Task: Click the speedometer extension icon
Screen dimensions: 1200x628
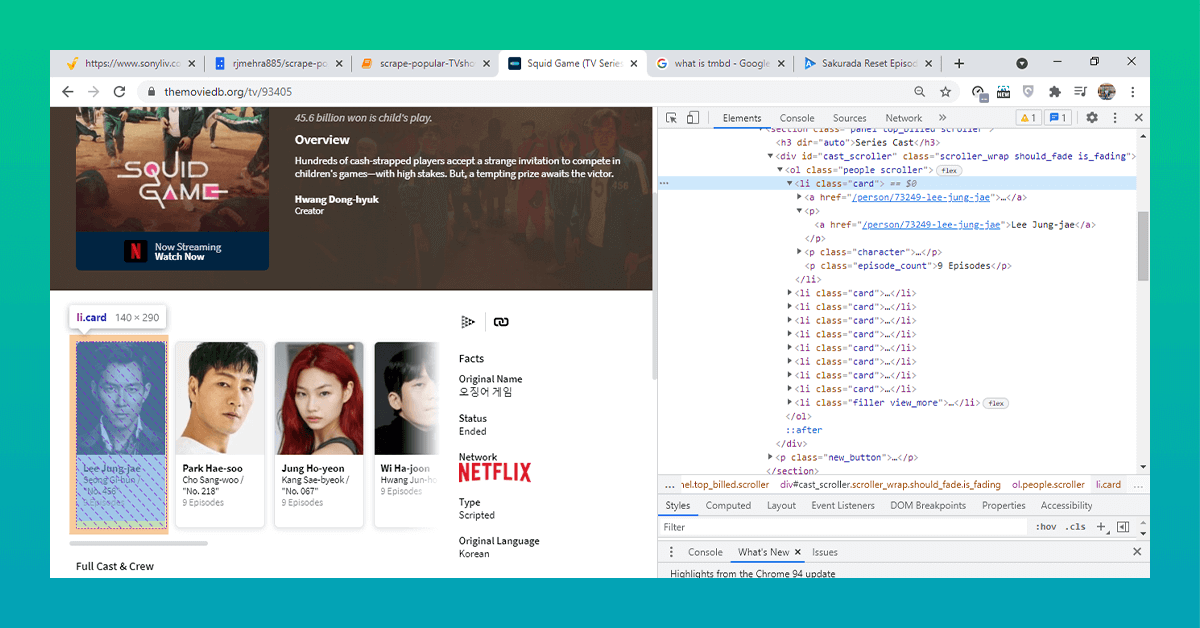Action: point(978,92)
